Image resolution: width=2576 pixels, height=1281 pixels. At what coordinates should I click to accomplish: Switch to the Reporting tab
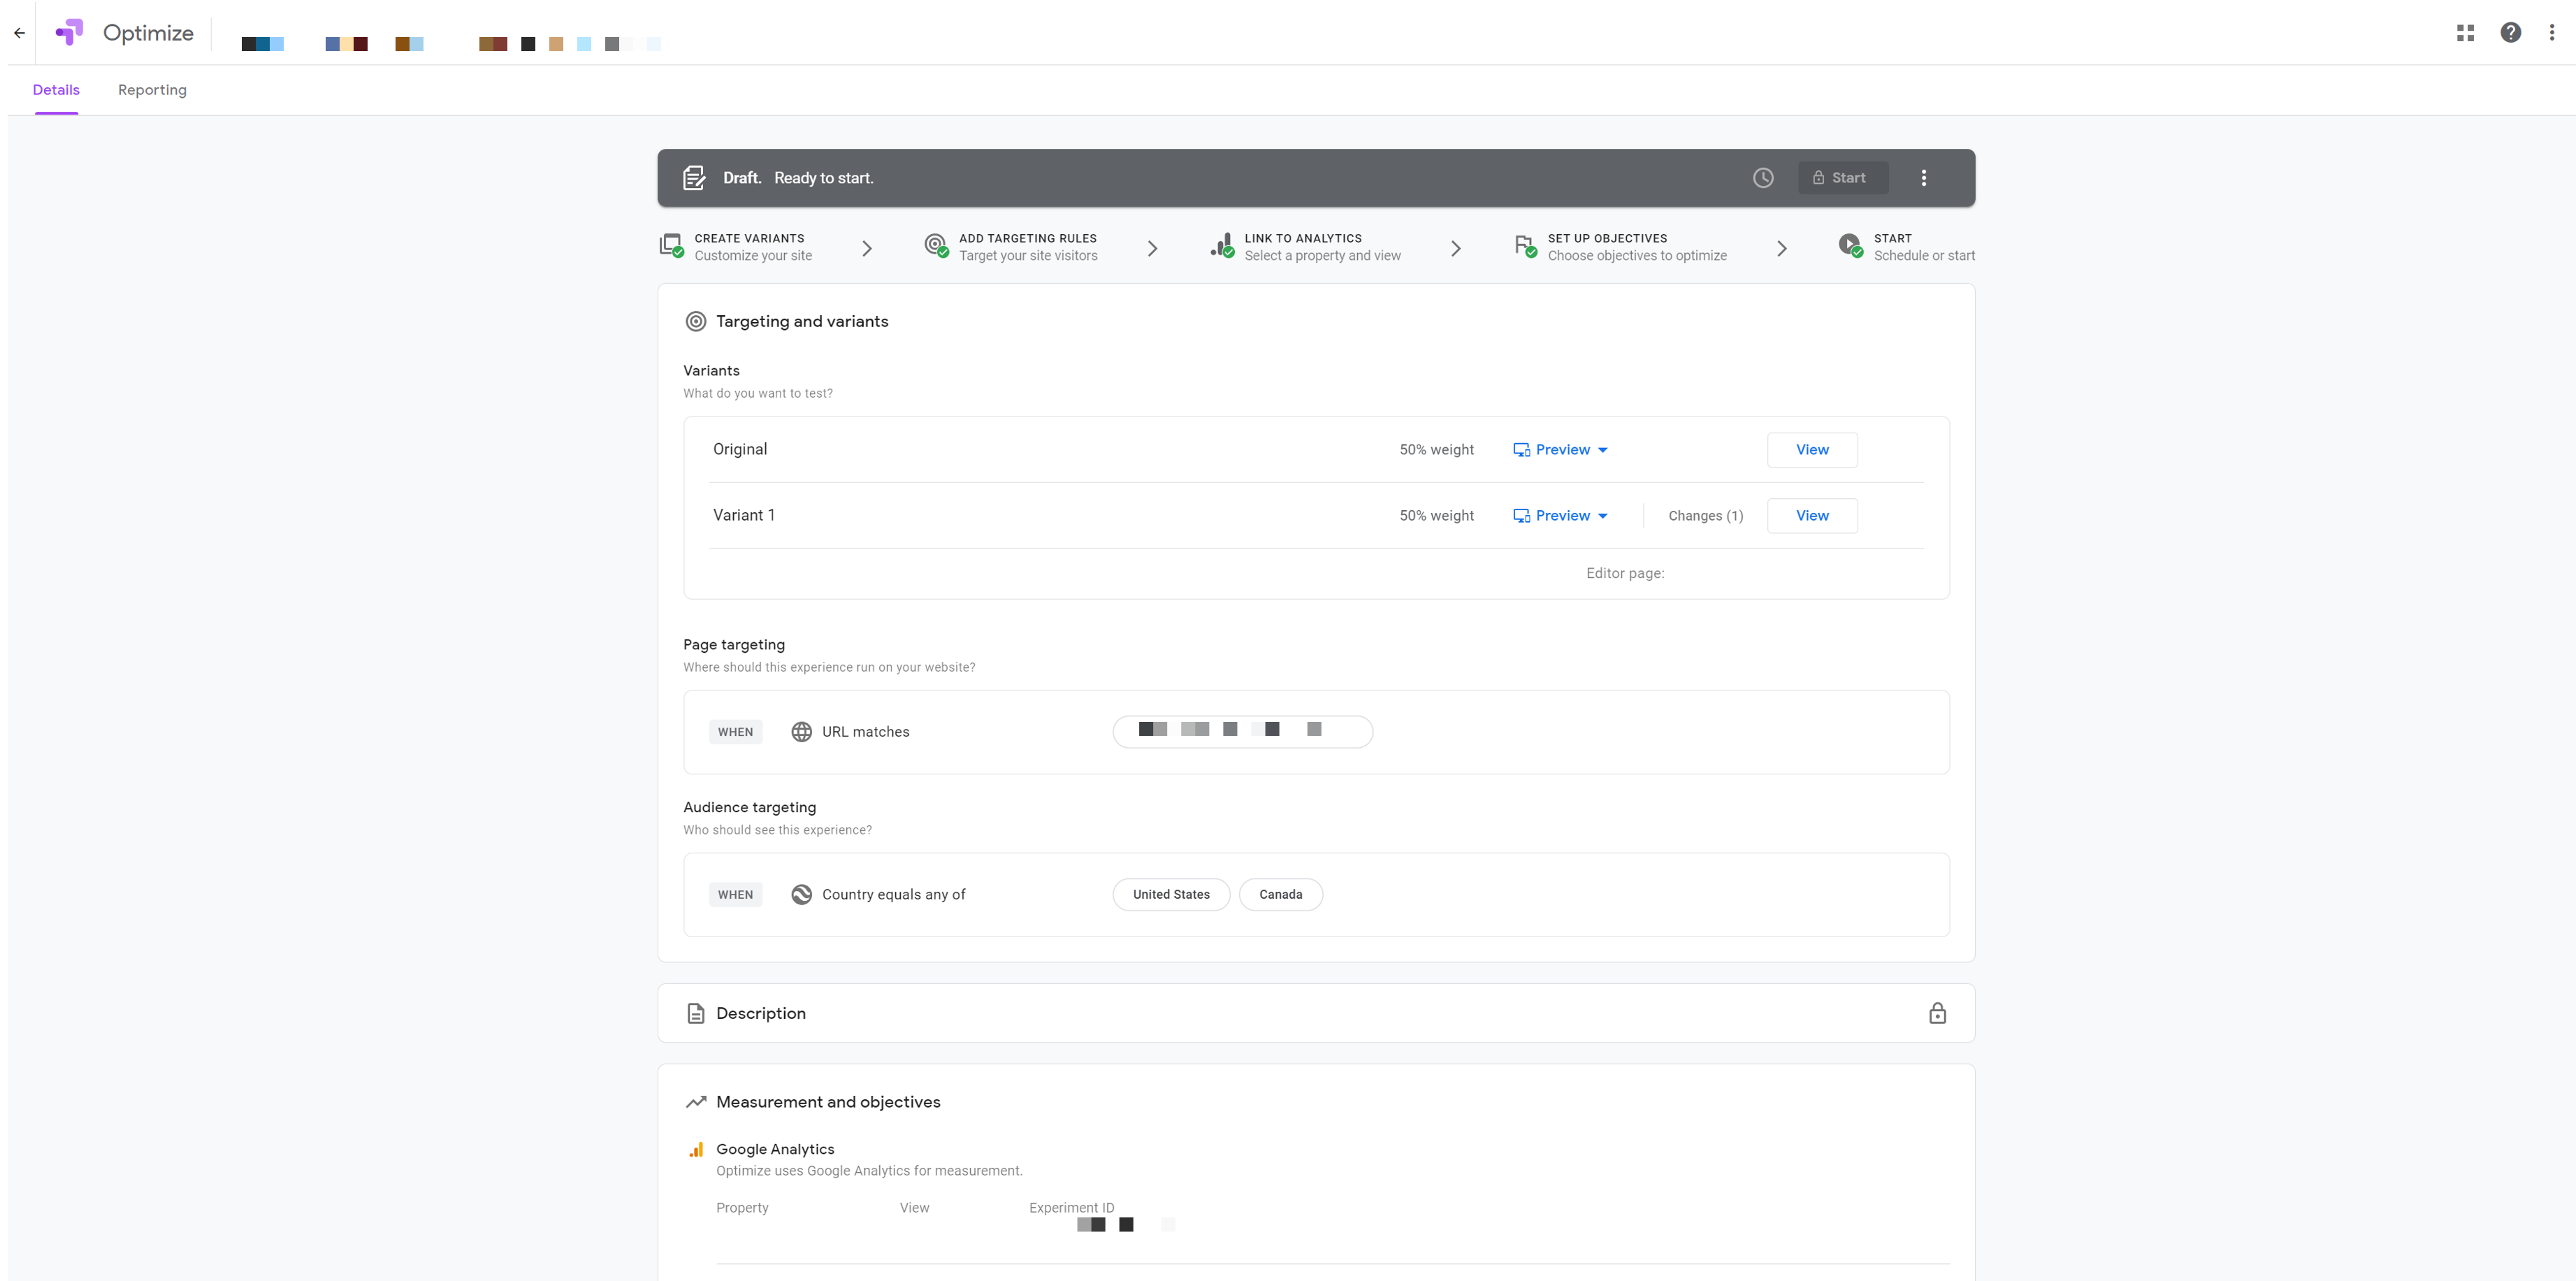click(153, 89)
